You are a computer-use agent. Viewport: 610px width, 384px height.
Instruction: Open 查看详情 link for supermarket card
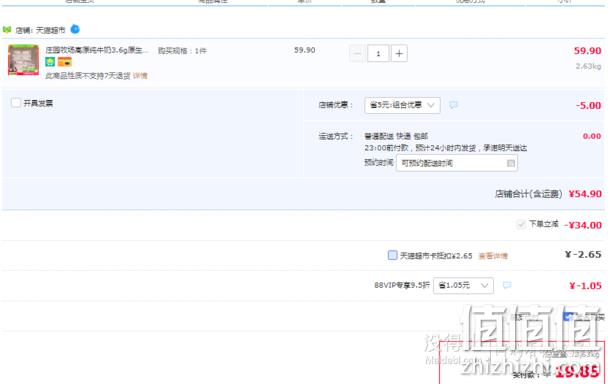point(493,256)
